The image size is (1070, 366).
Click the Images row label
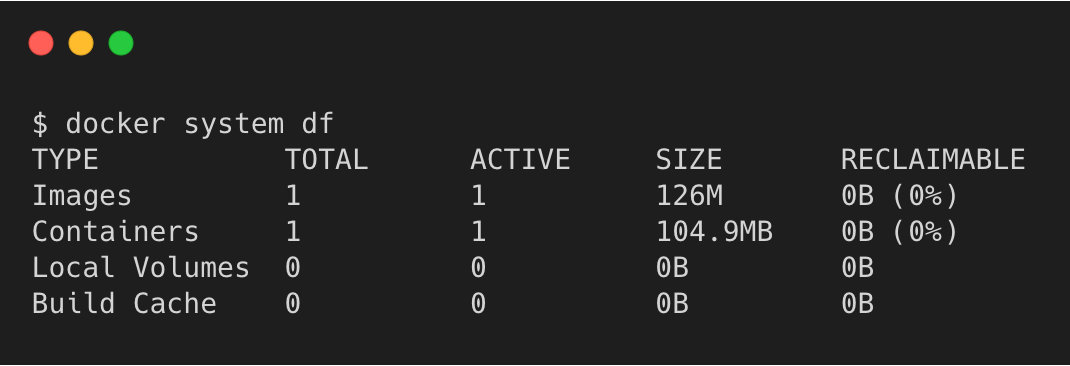point(82,196)
